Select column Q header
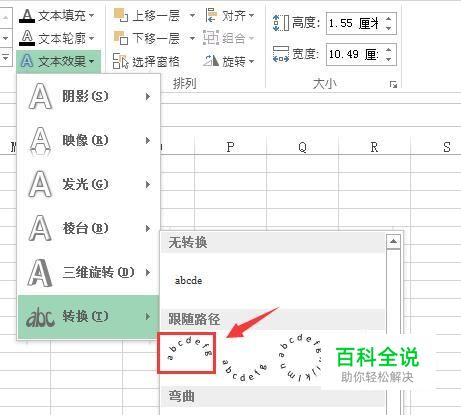This screenshot has width=461, height=415. (302, 147)
